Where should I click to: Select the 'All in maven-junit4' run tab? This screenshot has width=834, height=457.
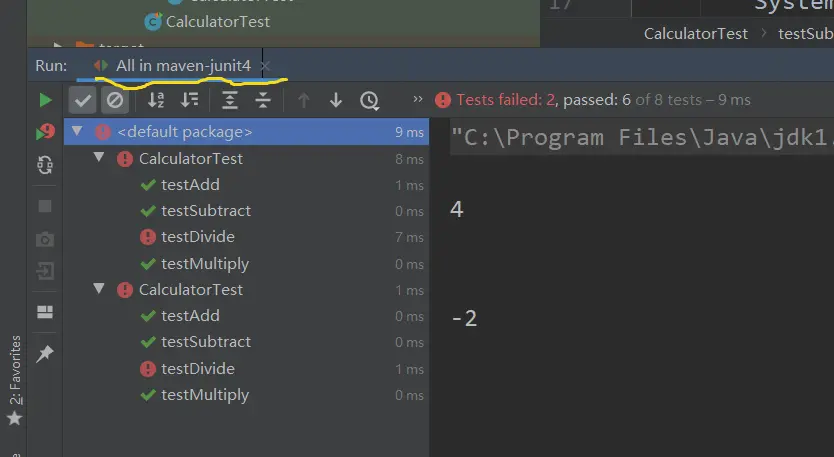pos(182,66)
